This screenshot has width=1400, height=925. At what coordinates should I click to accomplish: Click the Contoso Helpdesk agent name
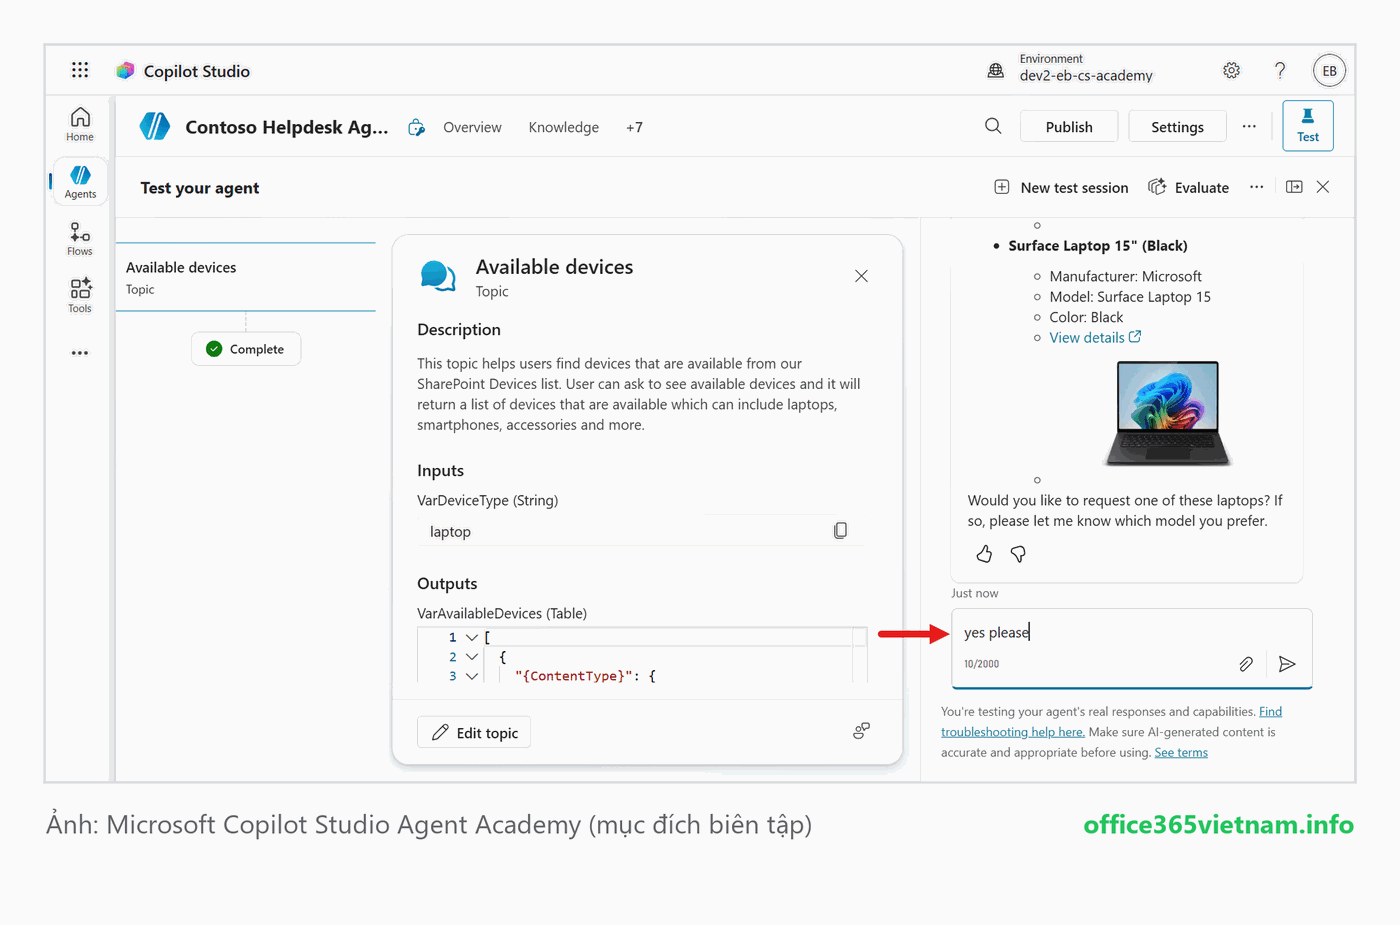[287, 127]
